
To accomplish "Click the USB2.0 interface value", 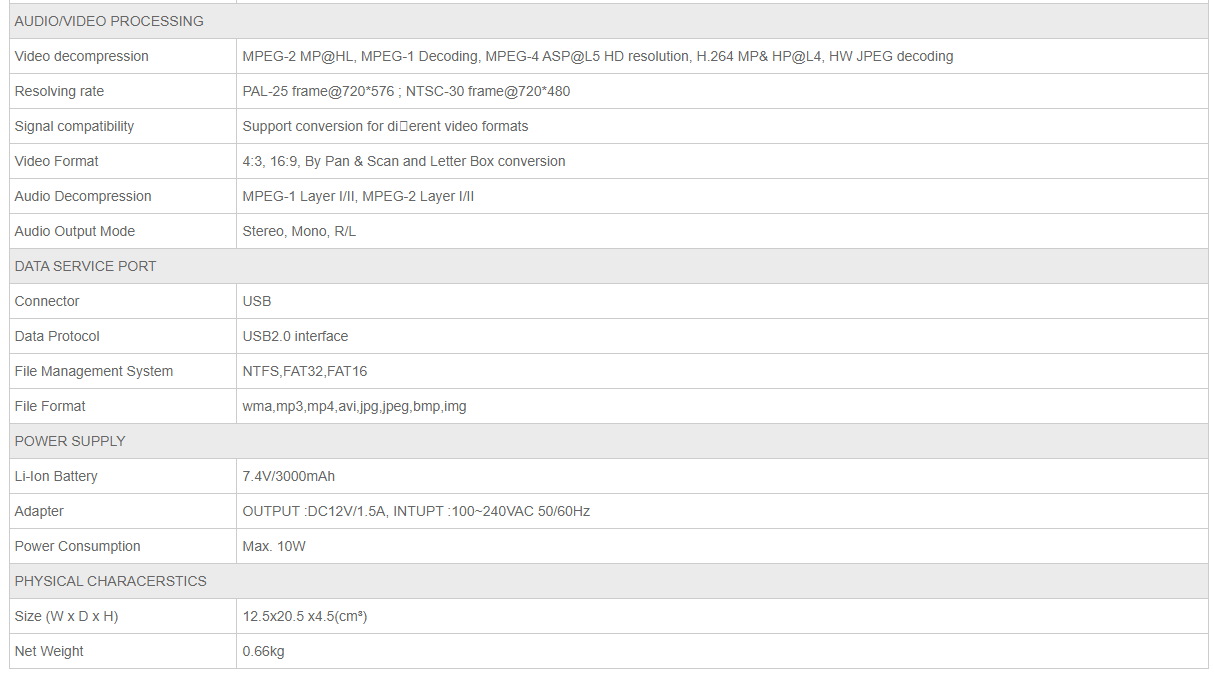I will click(295, 336).
